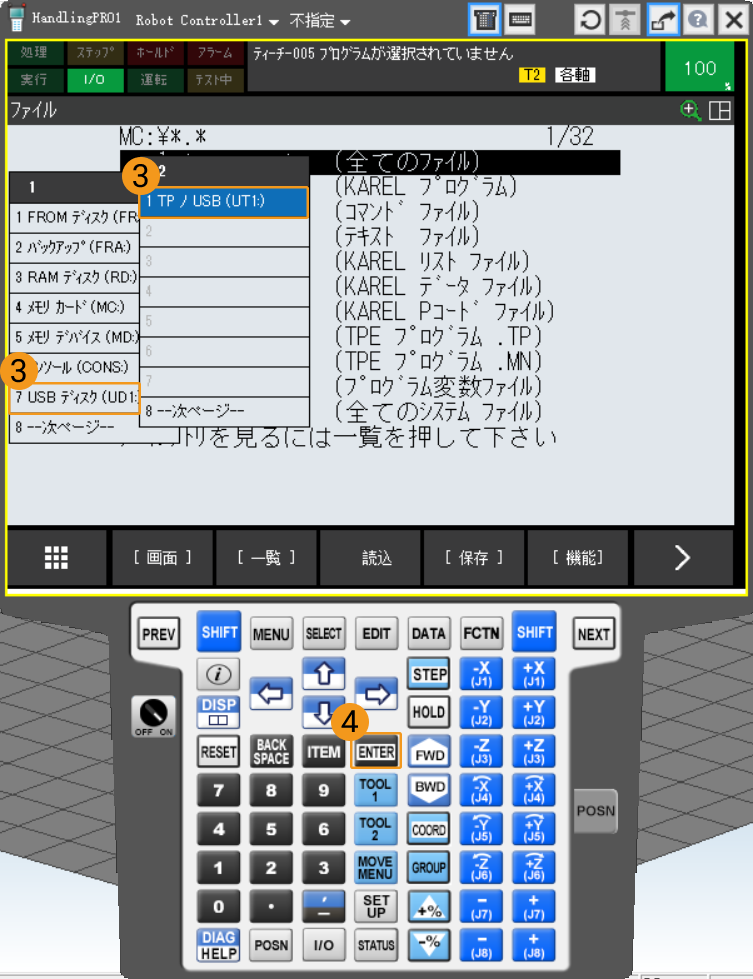Click the +% speed override key
Image resolution: width=753 pixels, height=979 pixels.
tap(428, 906)
